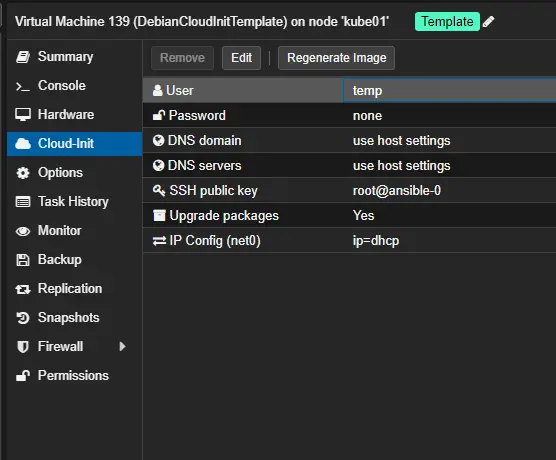Click DNS domain 'use host settings' value
This screenshot has width=556, height=460.
pyautogui.click(x=401, y=141)
